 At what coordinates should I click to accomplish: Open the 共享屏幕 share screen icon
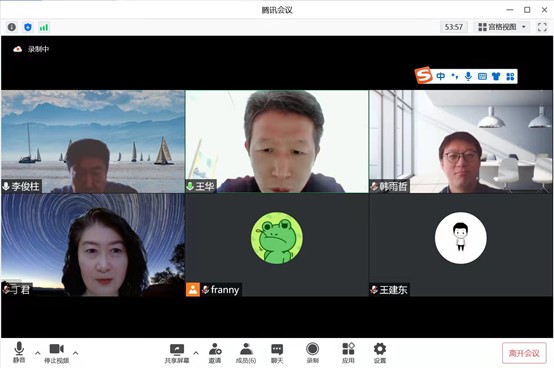(x=177, y=353)
